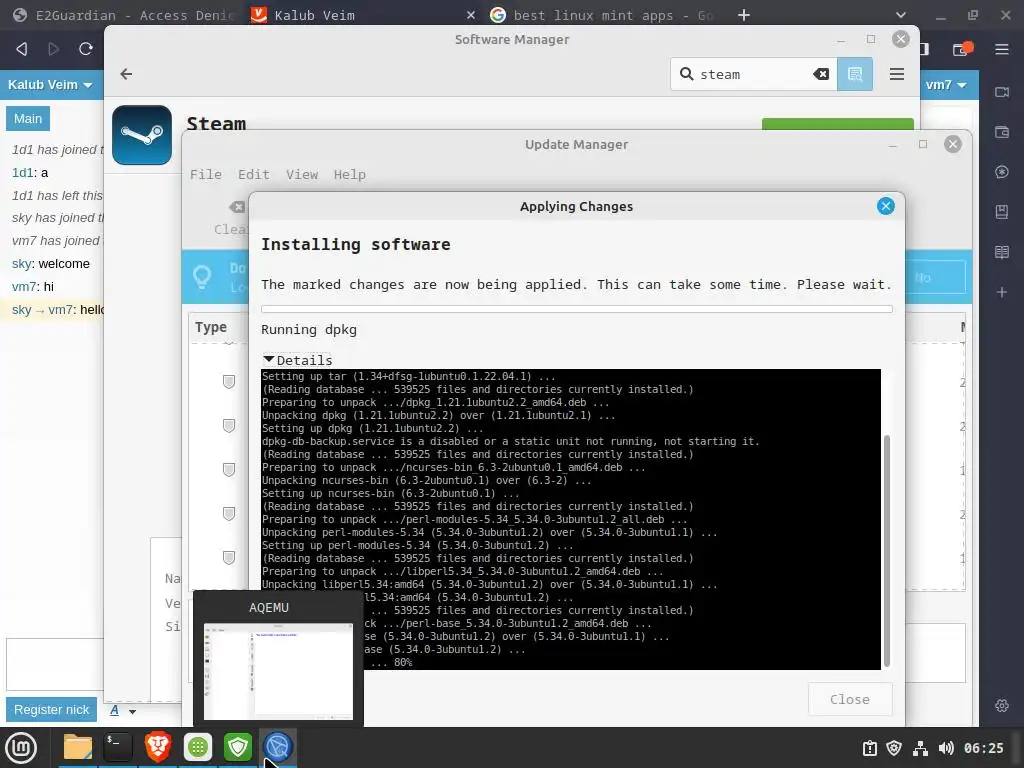Go back in the Software Manager

pos(126,74)
